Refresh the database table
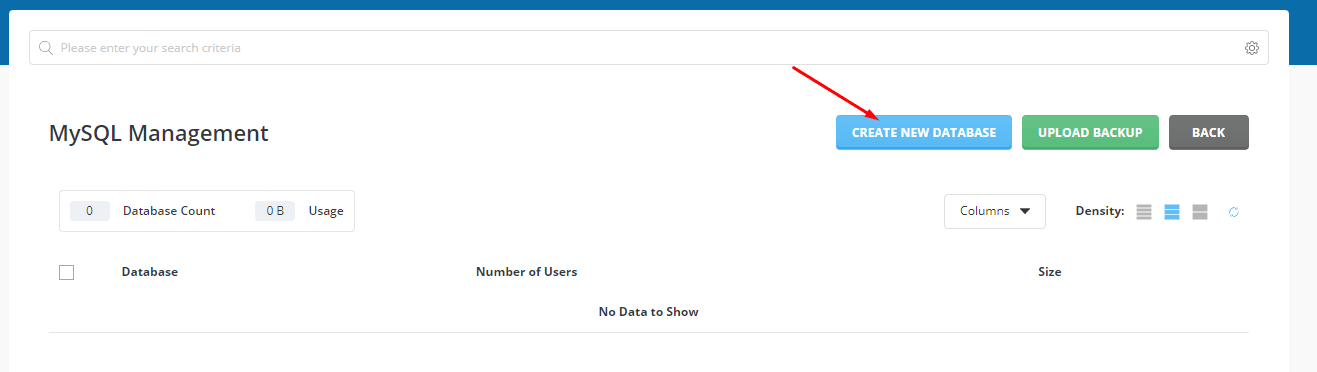 [x=1234, y=212]
